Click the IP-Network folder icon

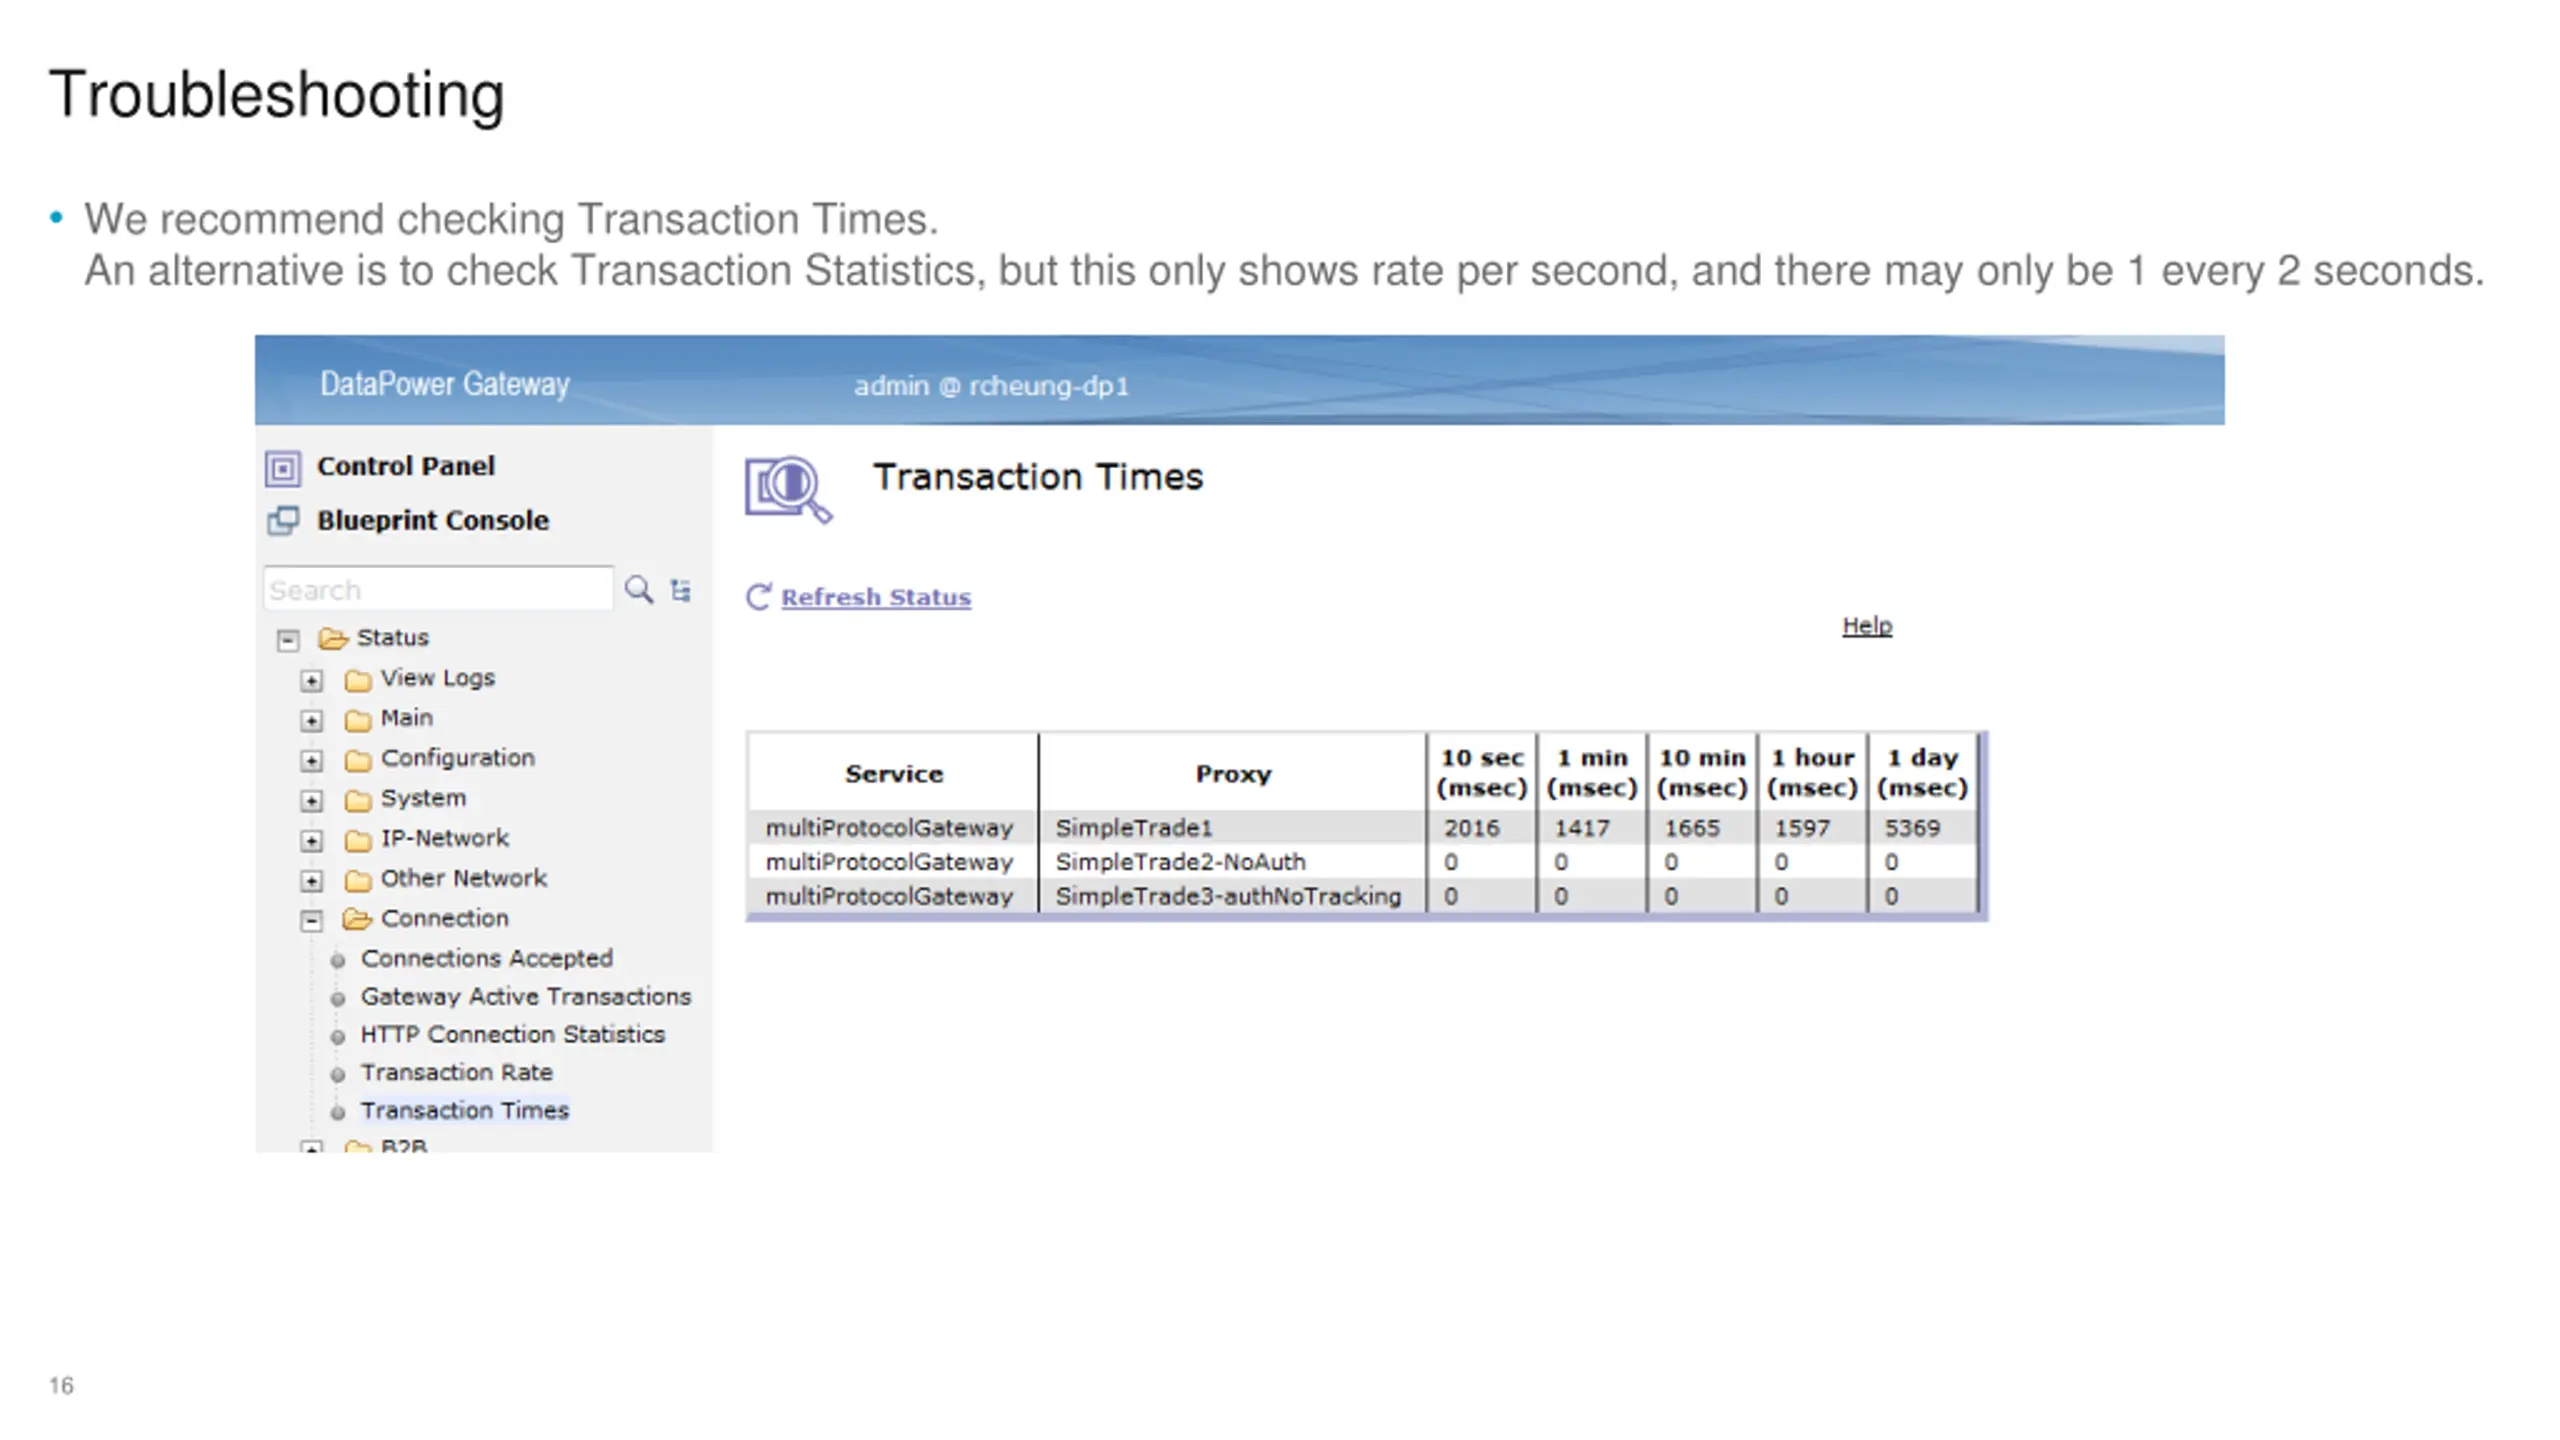click(x=358, y=840)
